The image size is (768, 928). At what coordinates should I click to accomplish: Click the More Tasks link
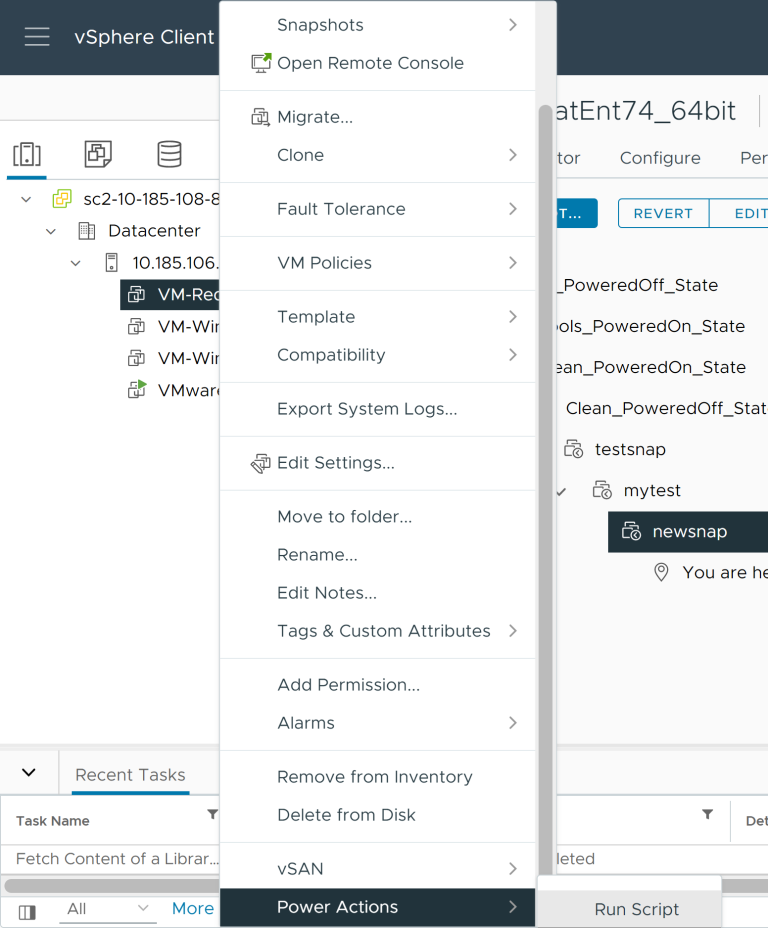tap(193, 908)
